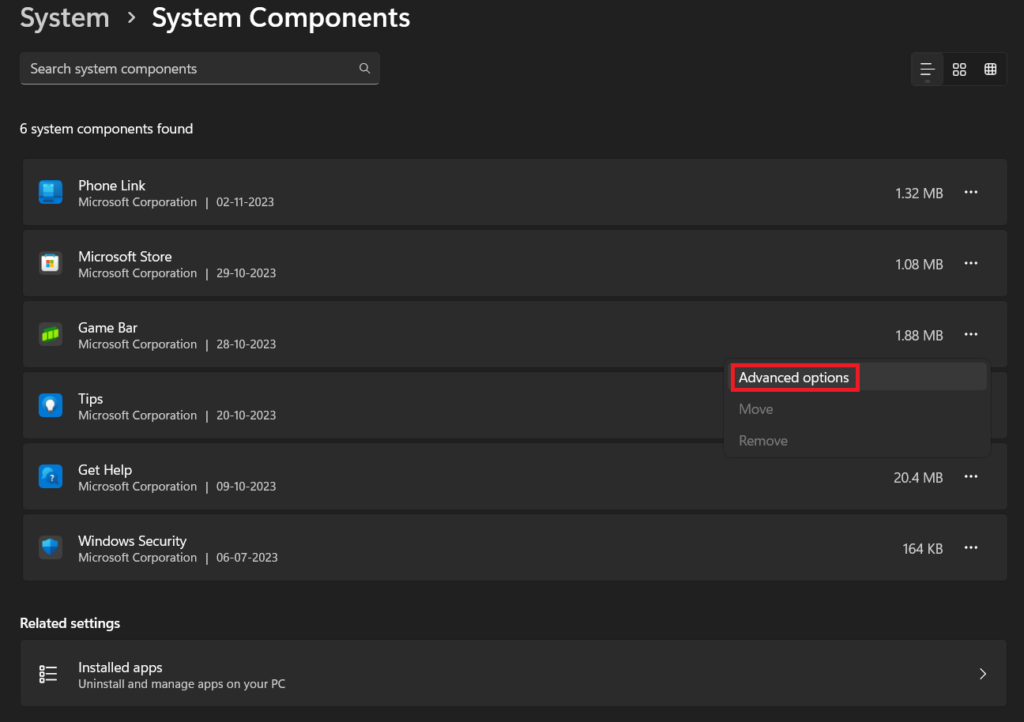Click the Tips lightbulb icon

click(x=50, y=405)
